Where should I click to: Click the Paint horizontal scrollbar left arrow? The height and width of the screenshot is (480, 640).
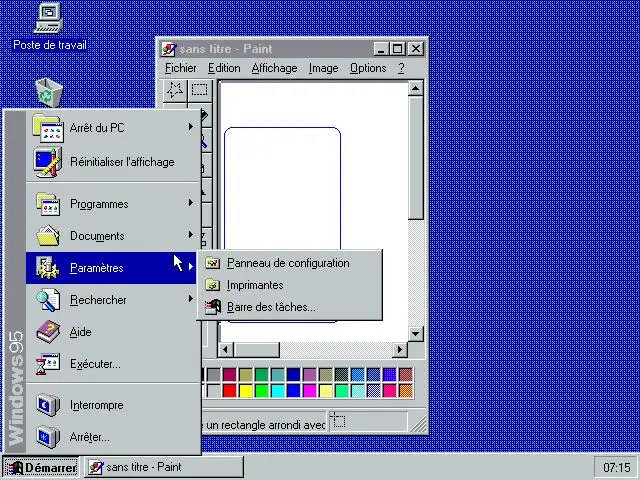pyautogui.click(x=225, y=350)
